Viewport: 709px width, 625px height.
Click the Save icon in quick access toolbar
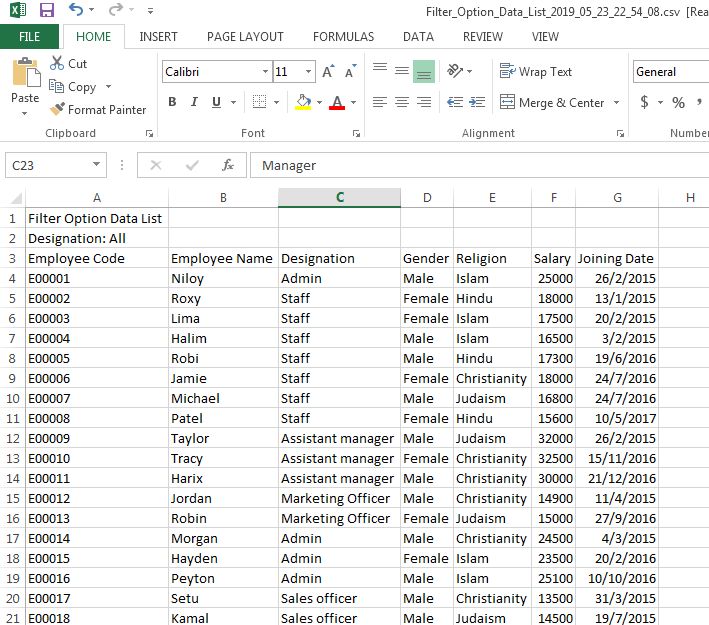tap(46, 10)
